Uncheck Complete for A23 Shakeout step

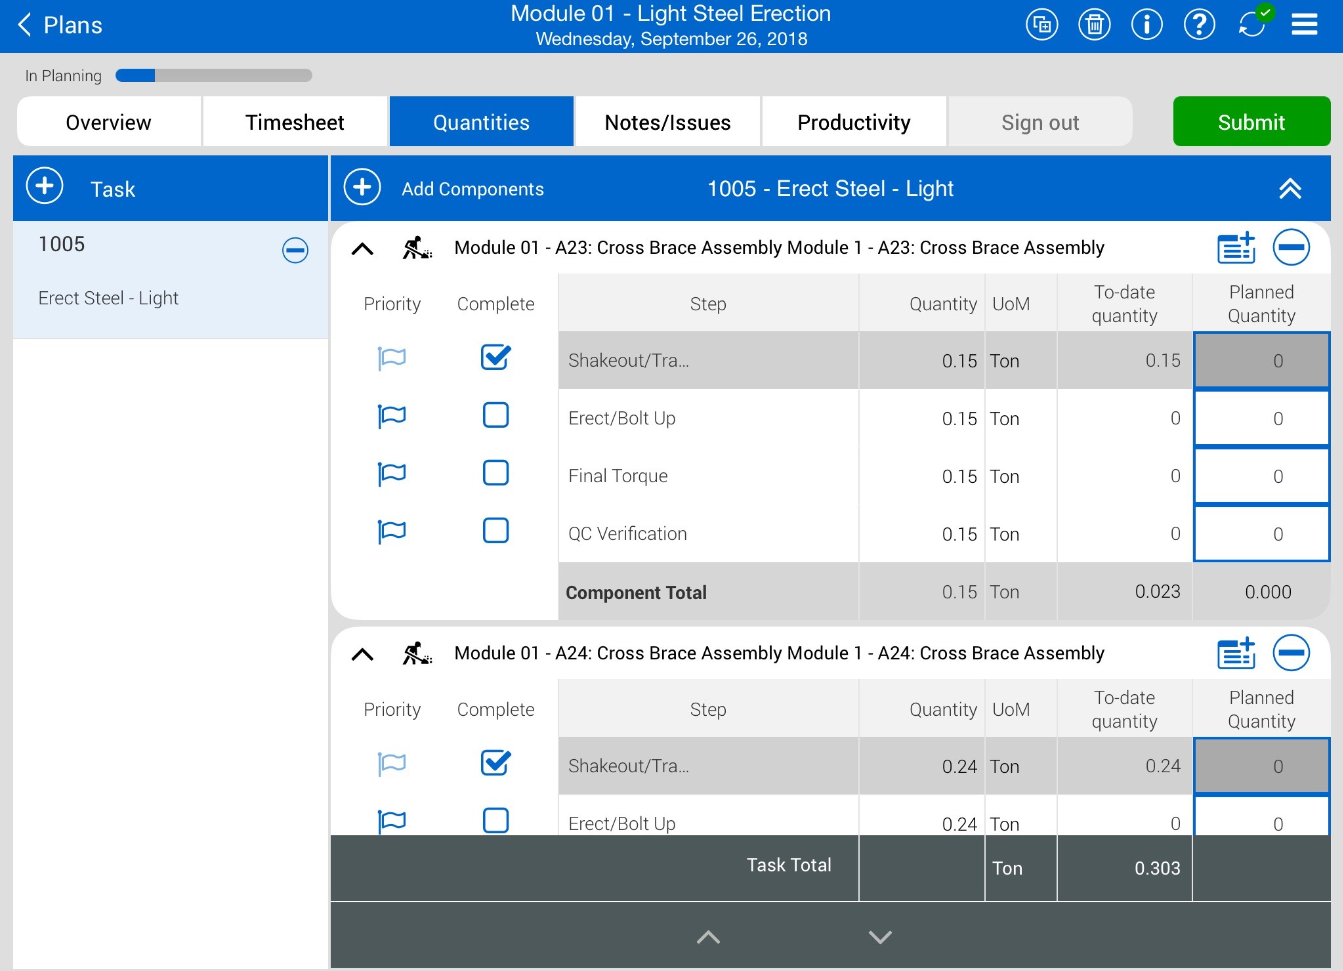(x=496, y=357)
